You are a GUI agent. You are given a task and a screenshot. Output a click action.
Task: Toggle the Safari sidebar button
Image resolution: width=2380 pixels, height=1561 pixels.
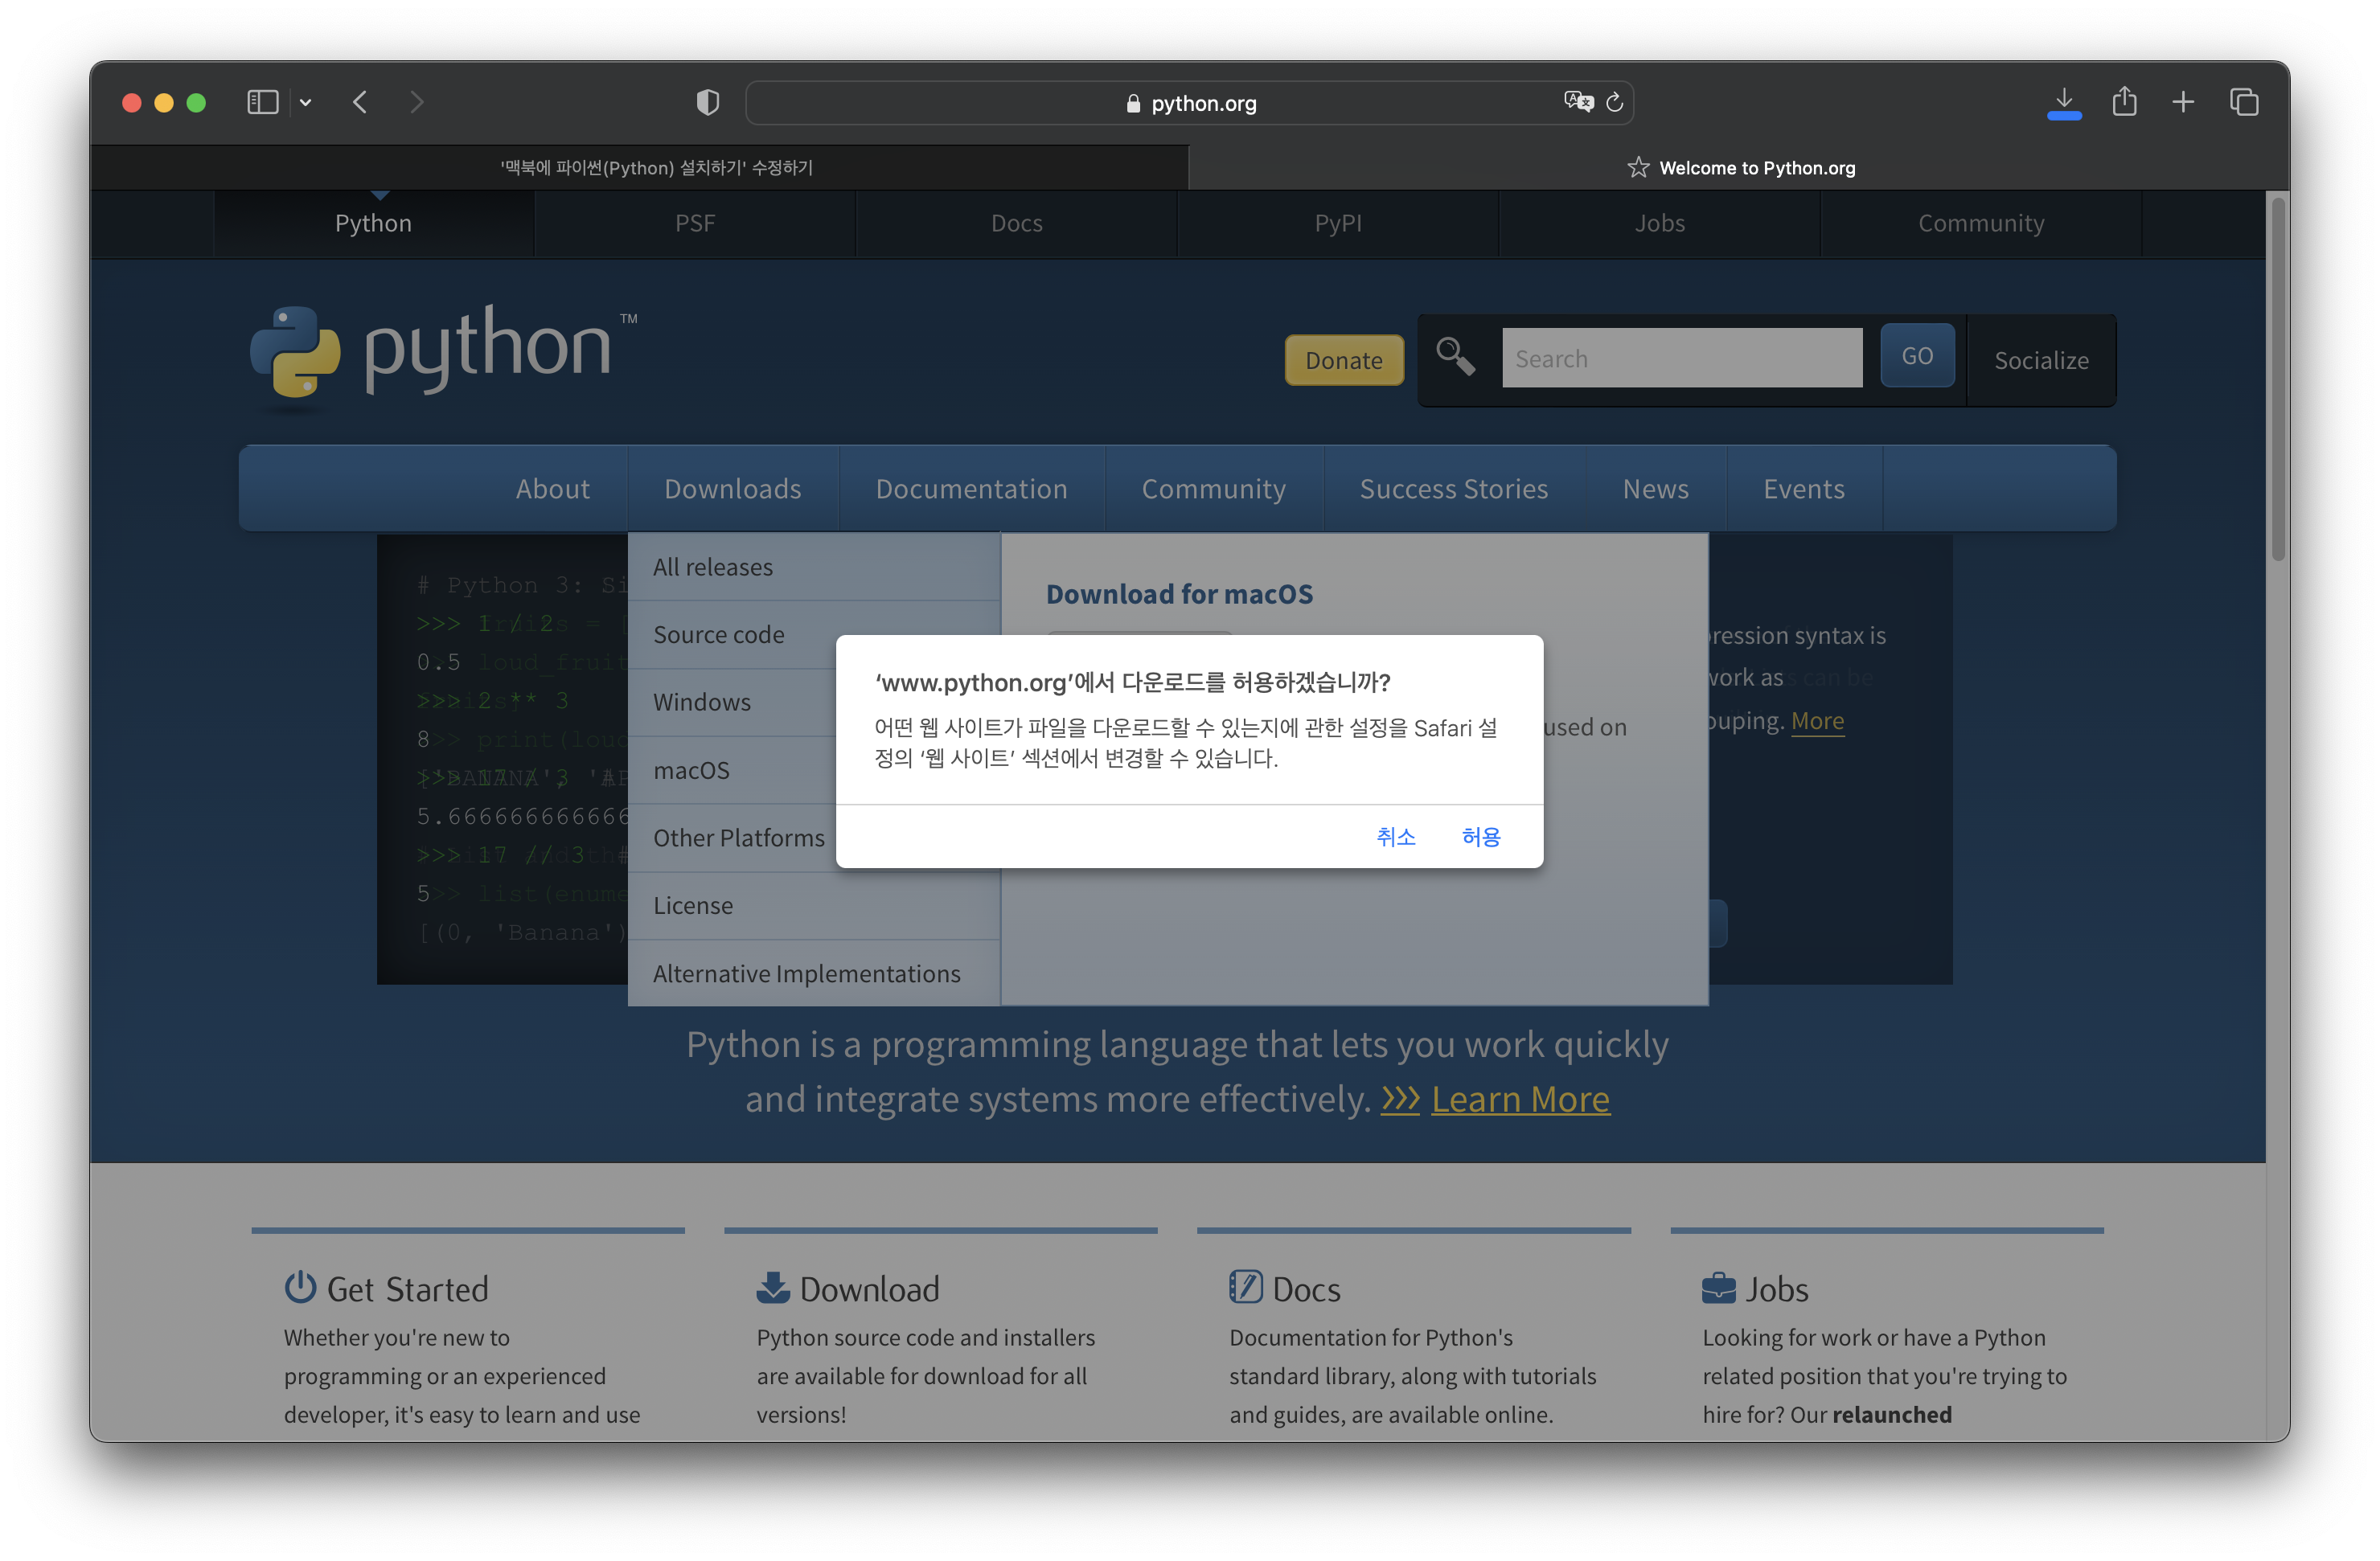(x=262, y=102)
